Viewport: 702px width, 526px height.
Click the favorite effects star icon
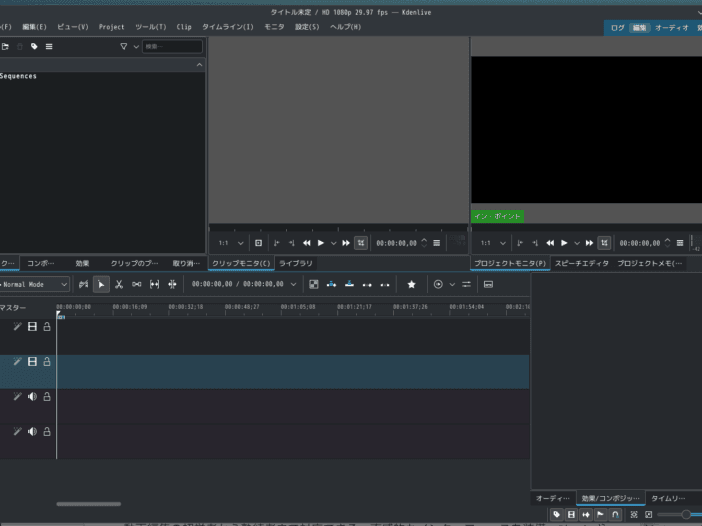click(x=411, y=284)
